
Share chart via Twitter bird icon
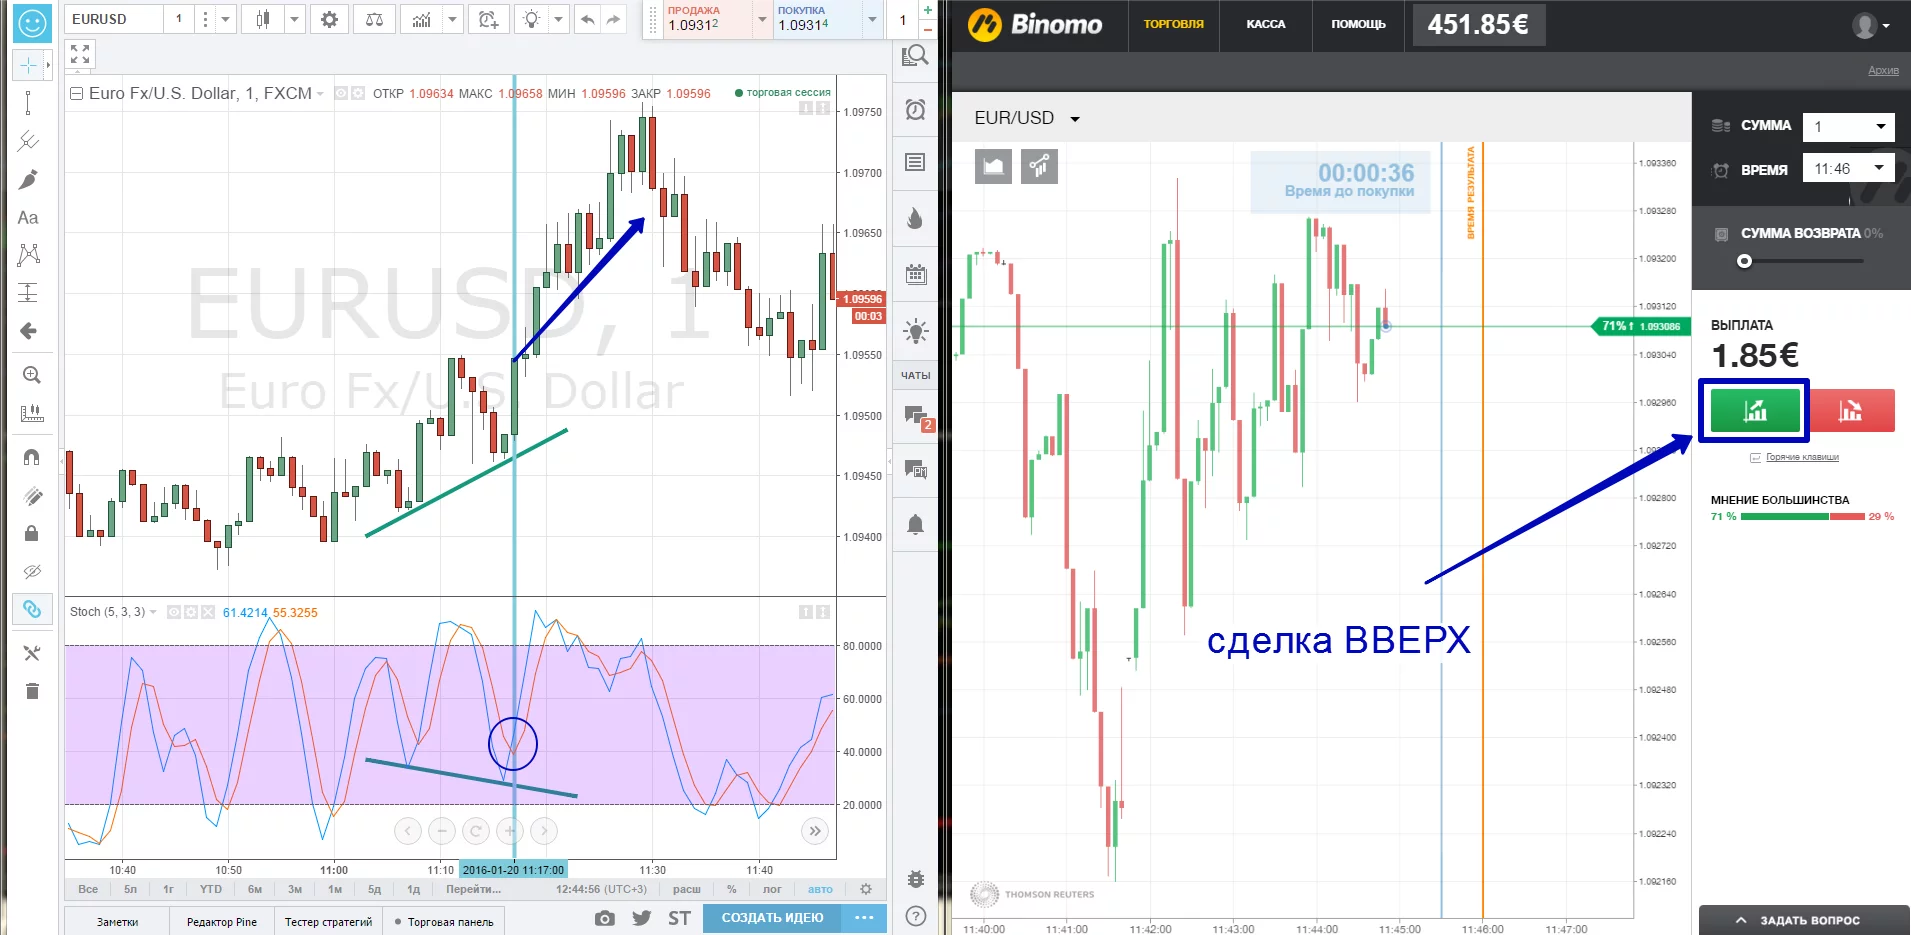point(641,918)
